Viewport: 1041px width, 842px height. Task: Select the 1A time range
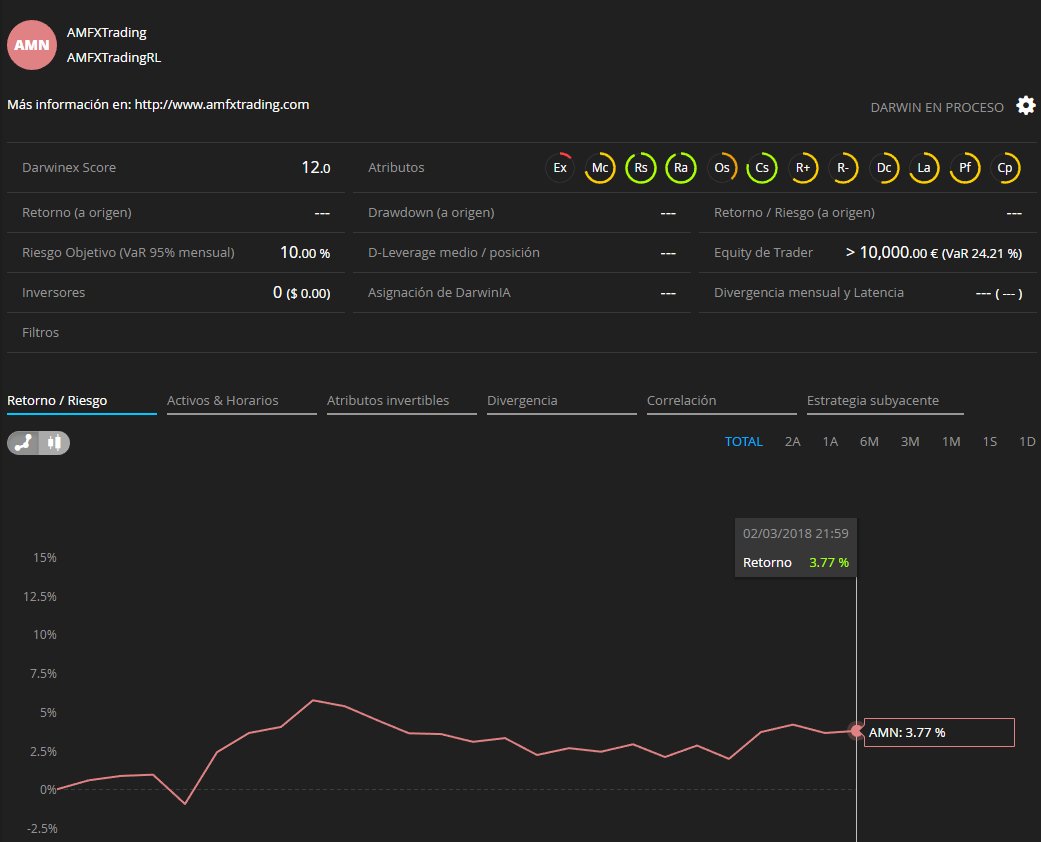click(x=831, y=442)
